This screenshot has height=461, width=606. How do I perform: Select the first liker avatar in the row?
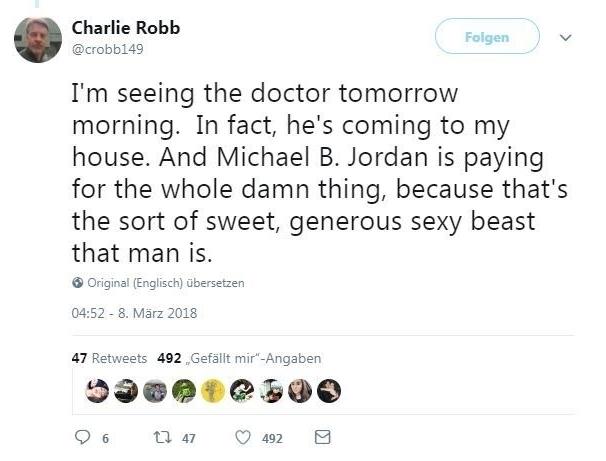(97, 391)
